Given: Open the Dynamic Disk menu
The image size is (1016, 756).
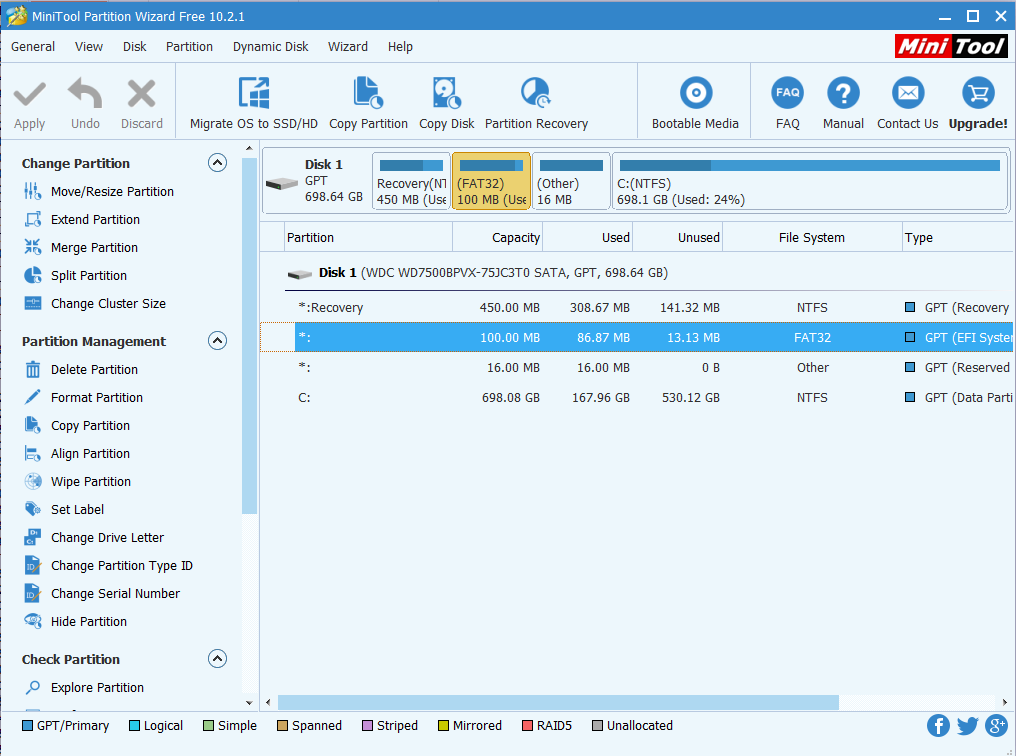Looking at the screenshot, I should pyautogui.click(x=270, y=47).
